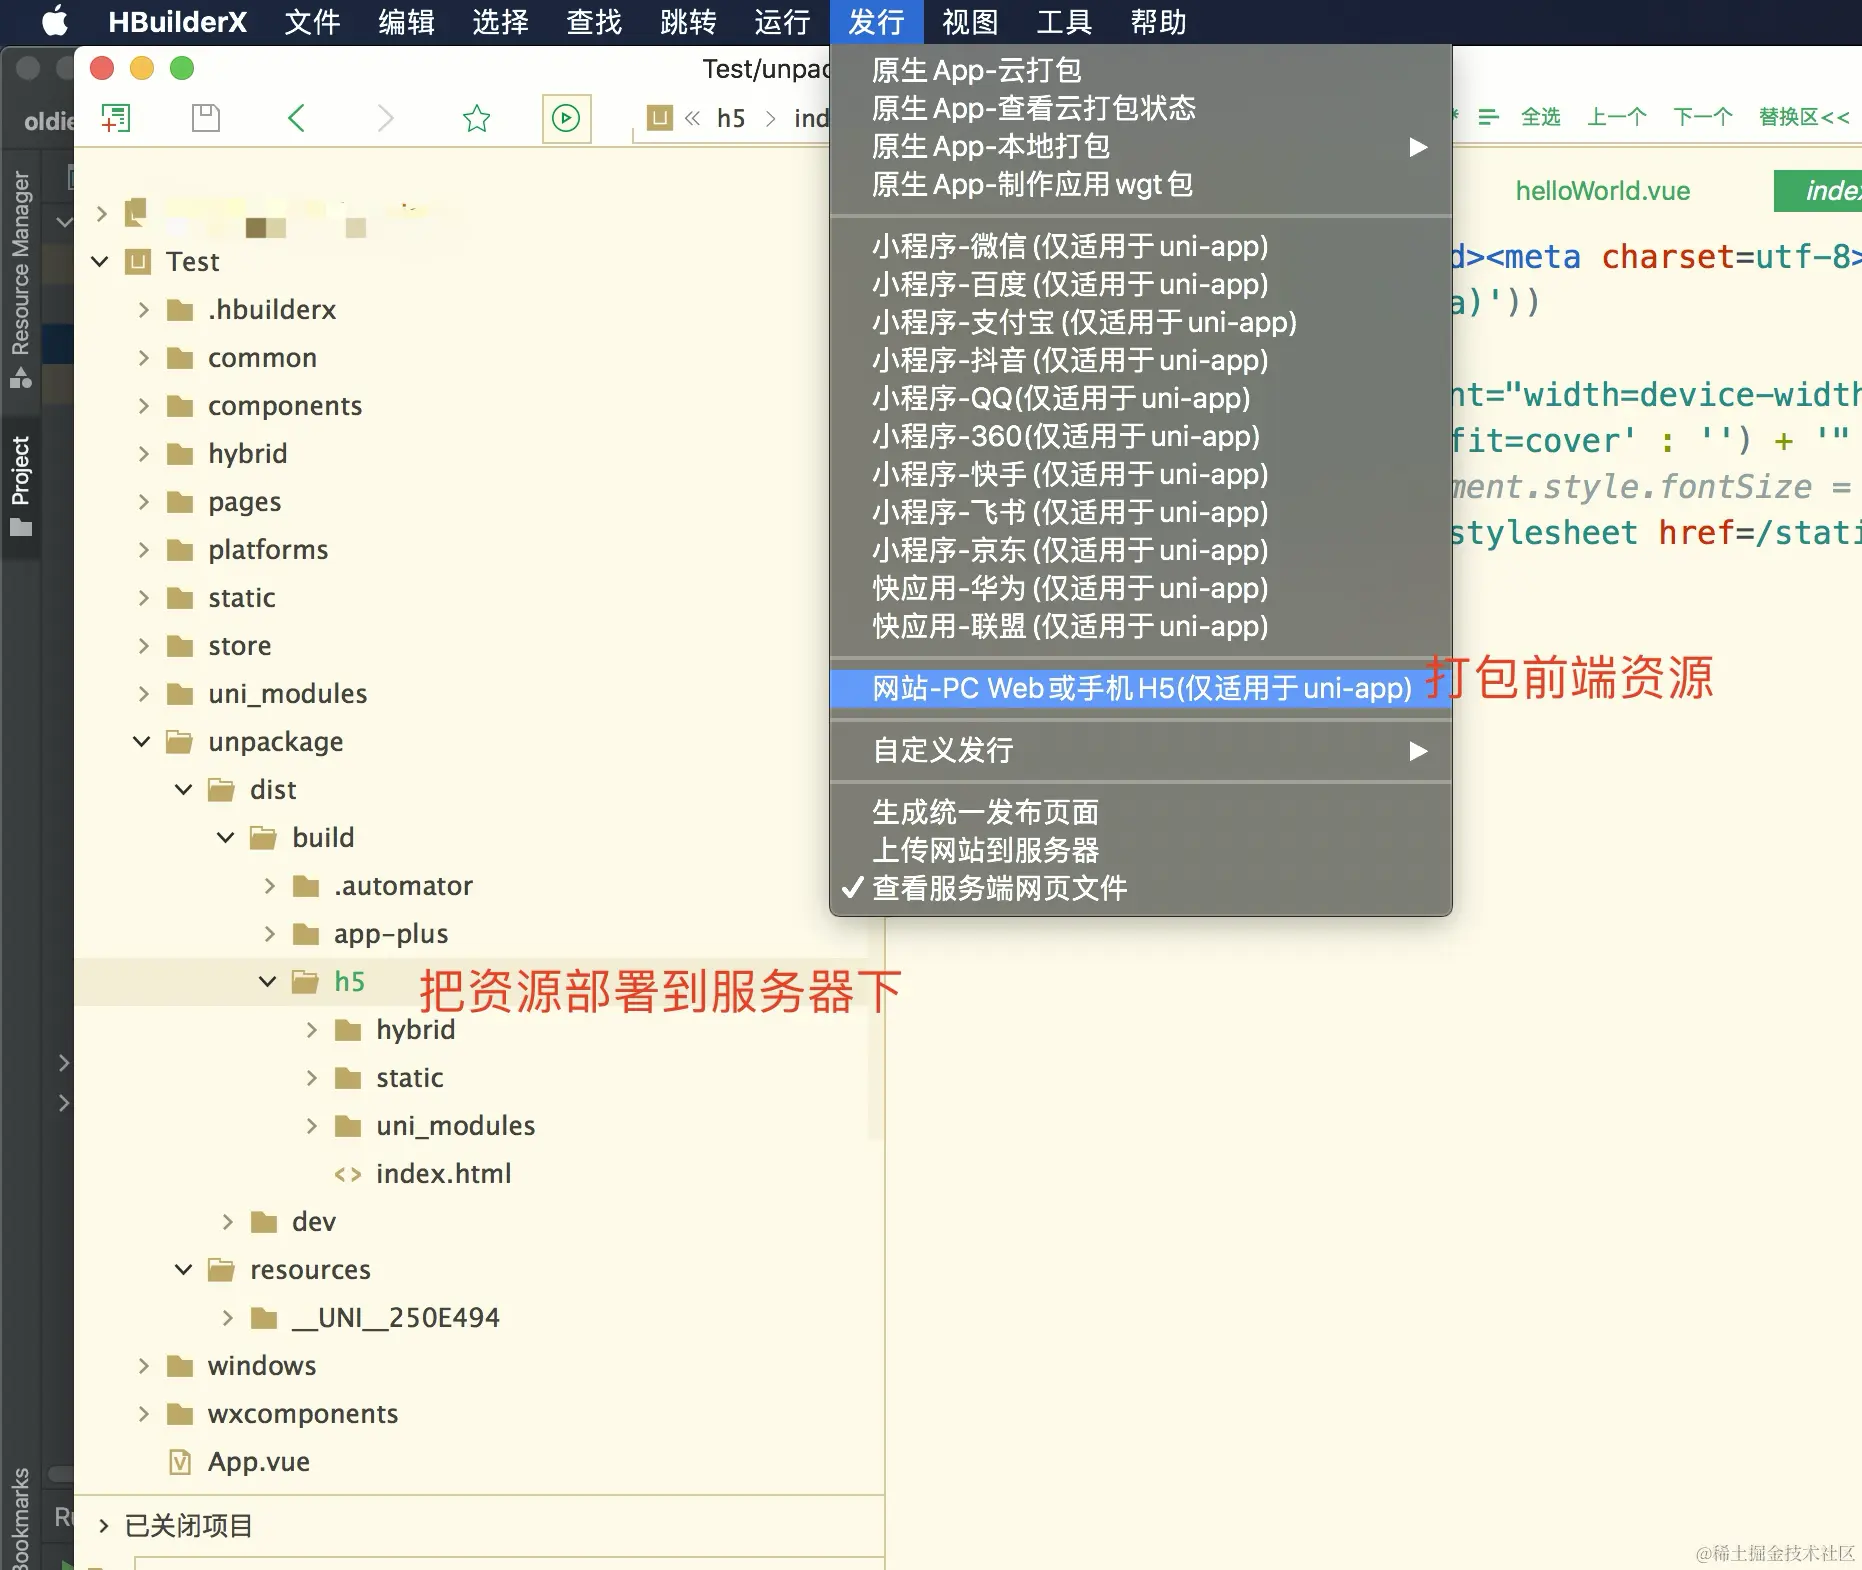Open the Bookmarks side panel tab

(x=21, y=1518)
